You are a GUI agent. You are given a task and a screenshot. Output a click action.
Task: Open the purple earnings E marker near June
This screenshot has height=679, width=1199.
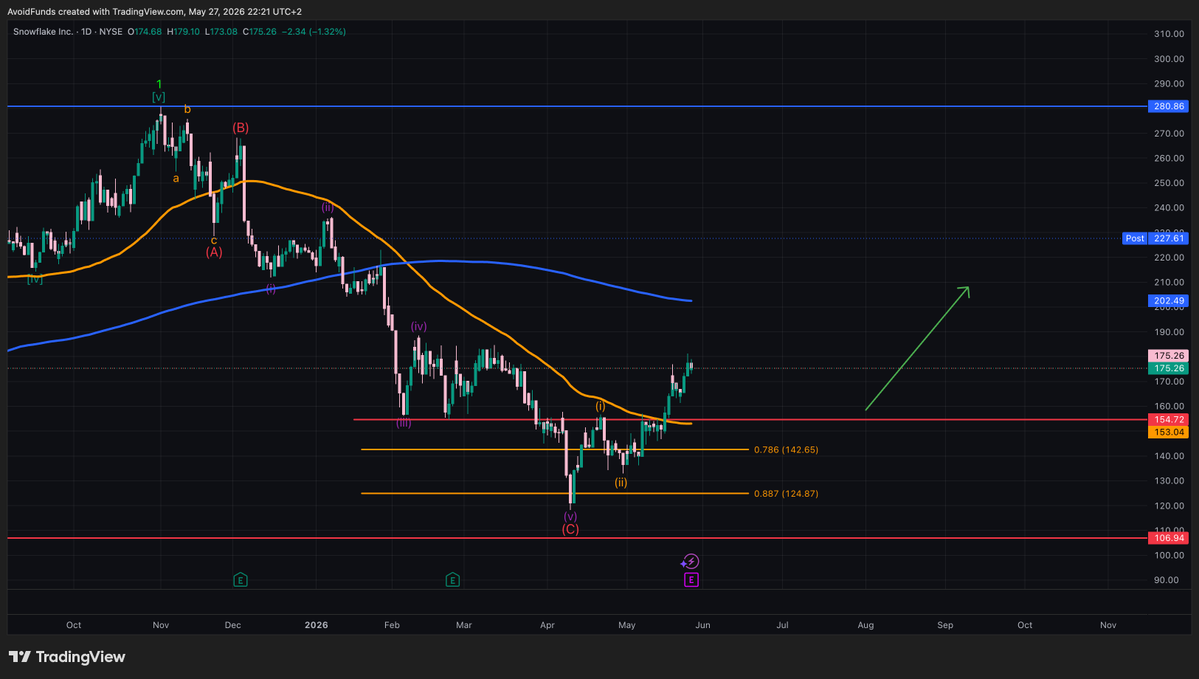coord(690,580)
